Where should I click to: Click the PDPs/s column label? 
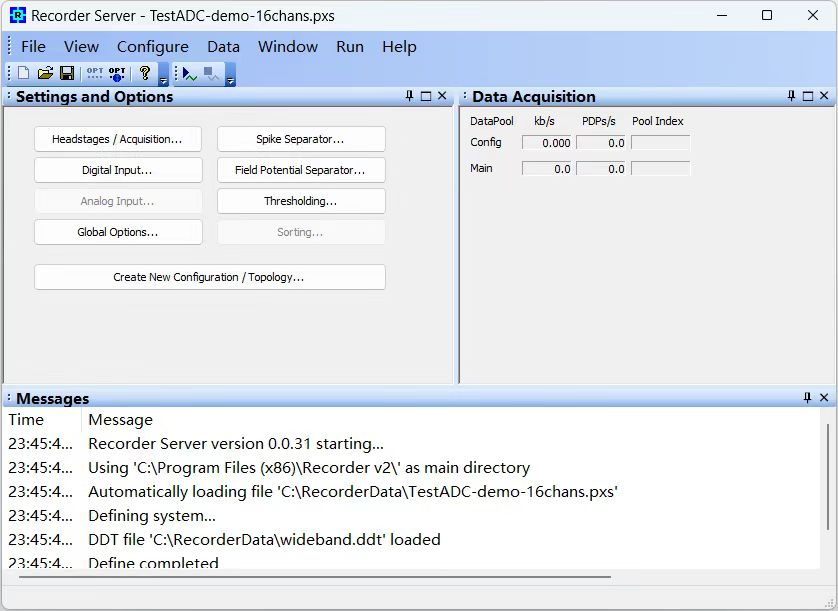pyautogui.click(x=599, y=121)
